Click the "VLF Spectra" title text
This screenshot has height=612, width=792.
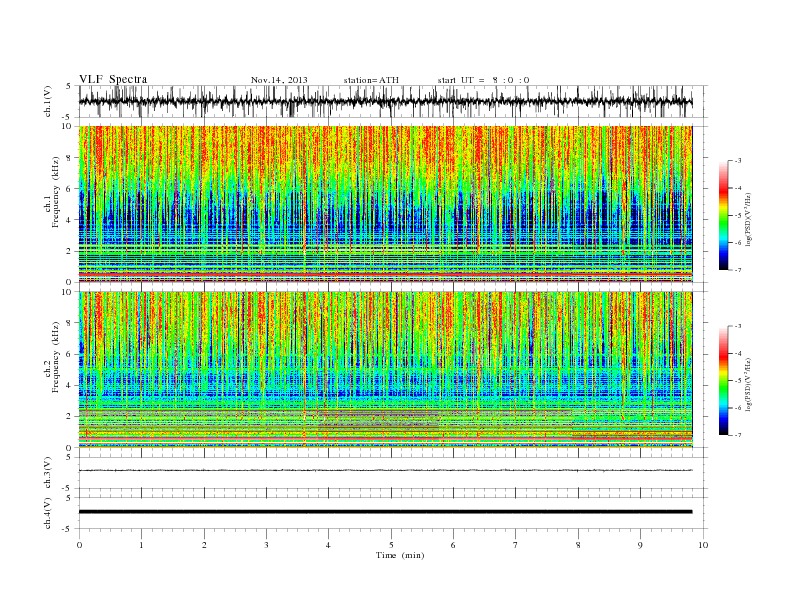point(113,79)
